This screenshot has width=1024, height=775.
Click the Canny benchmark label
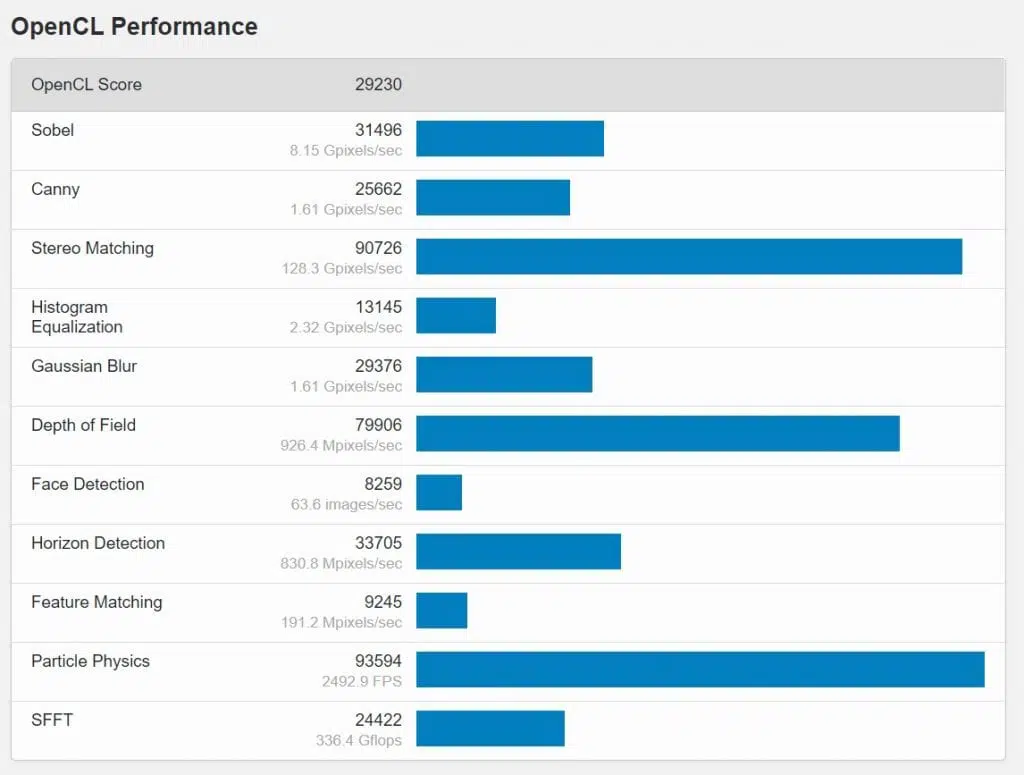click(x=56, y=189)
